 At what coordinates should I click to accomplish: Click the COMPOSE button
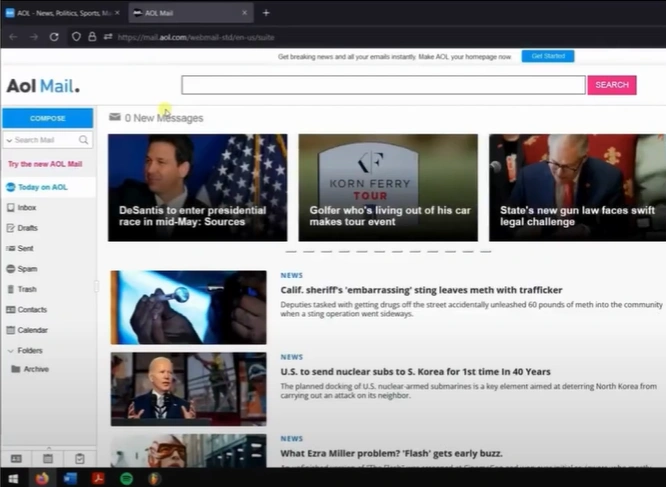(x=48, y=118)
